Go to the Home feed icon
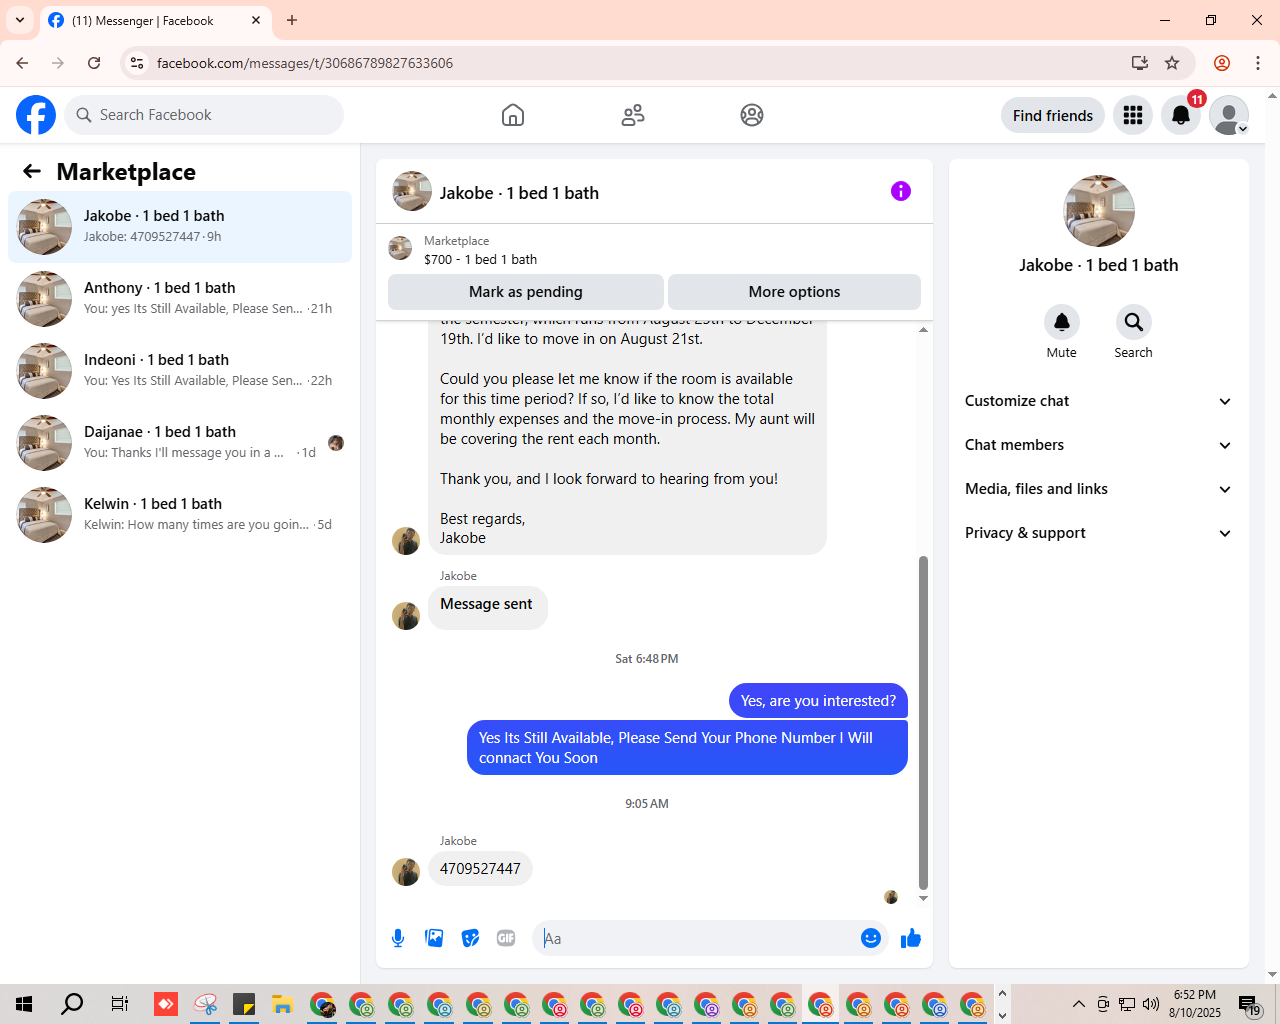 click(513, 115)
